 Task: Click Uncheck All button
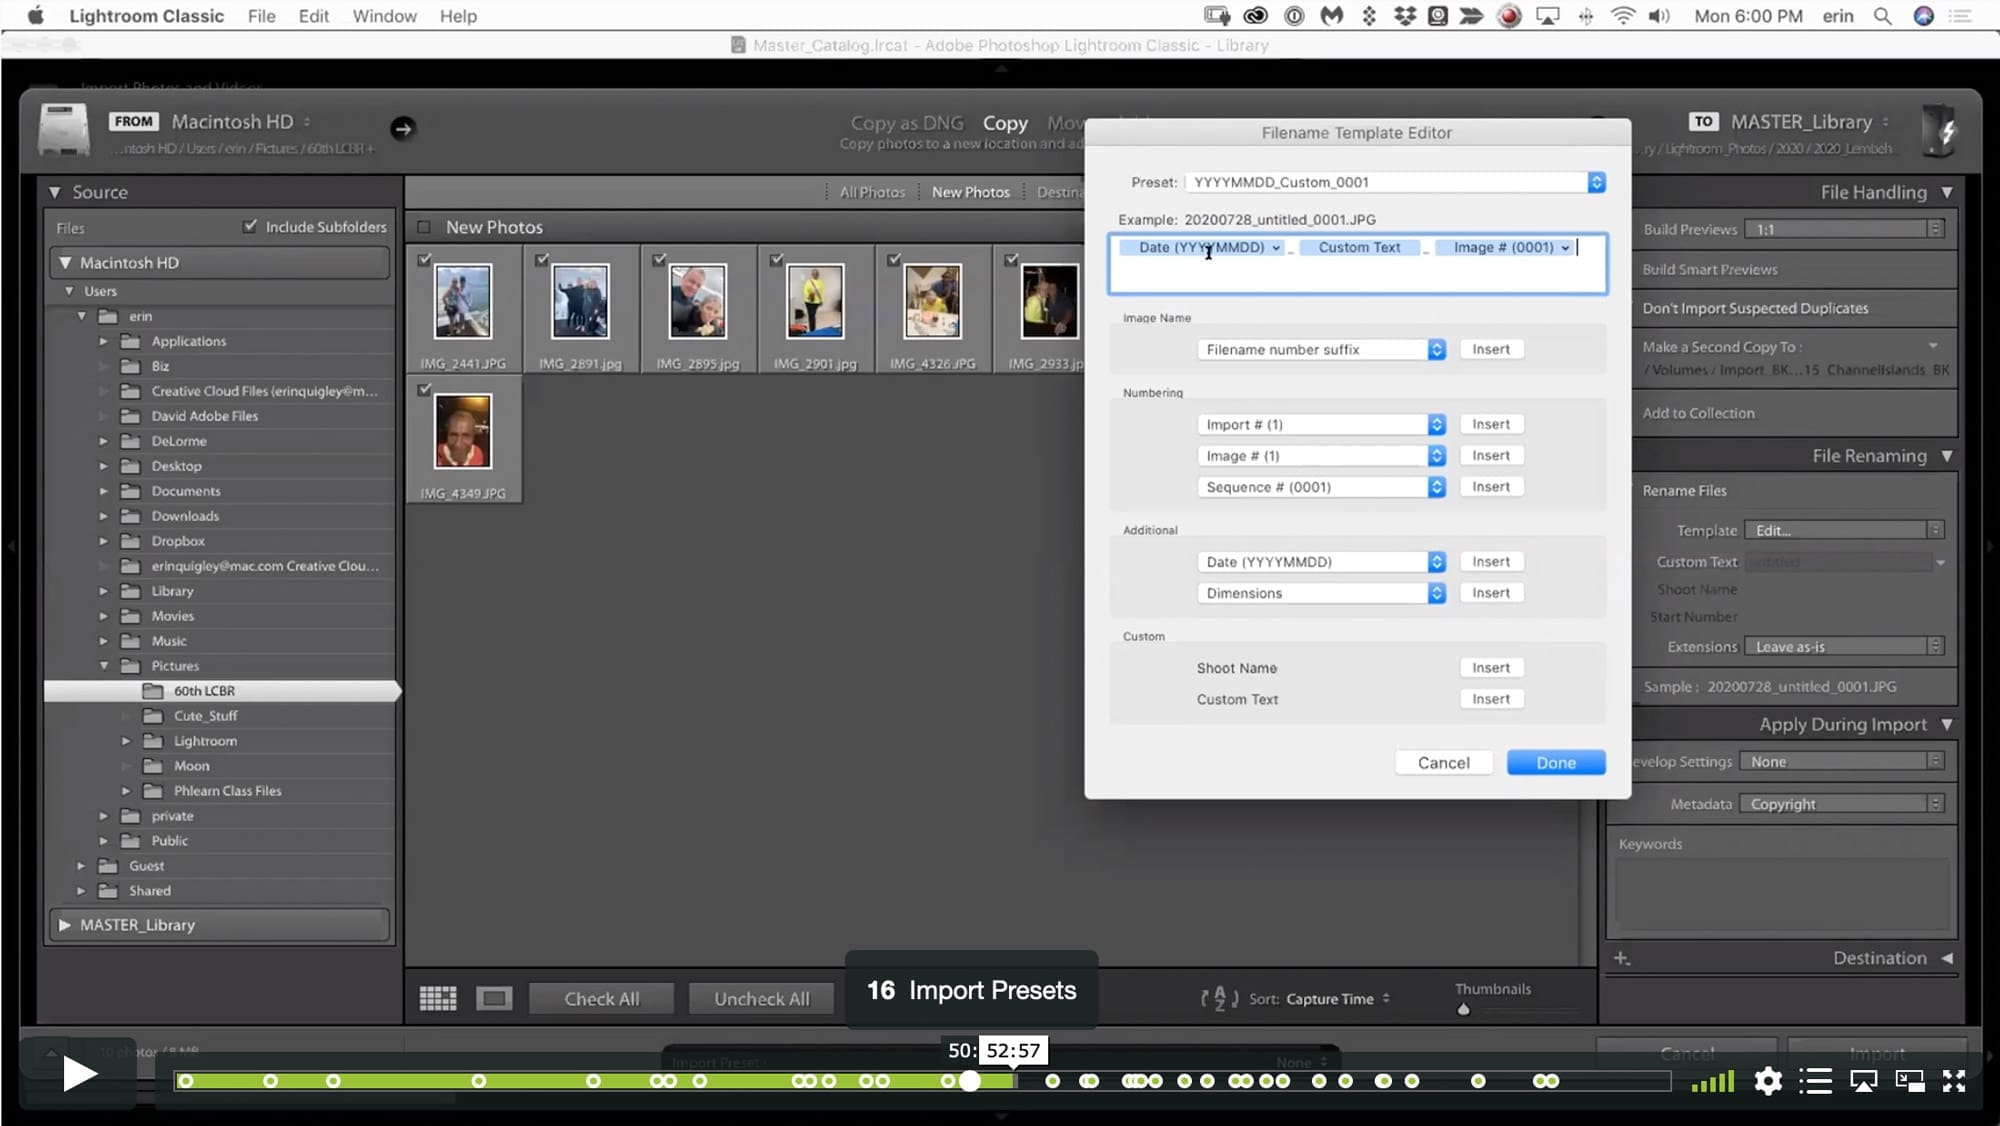pos(761,999)
